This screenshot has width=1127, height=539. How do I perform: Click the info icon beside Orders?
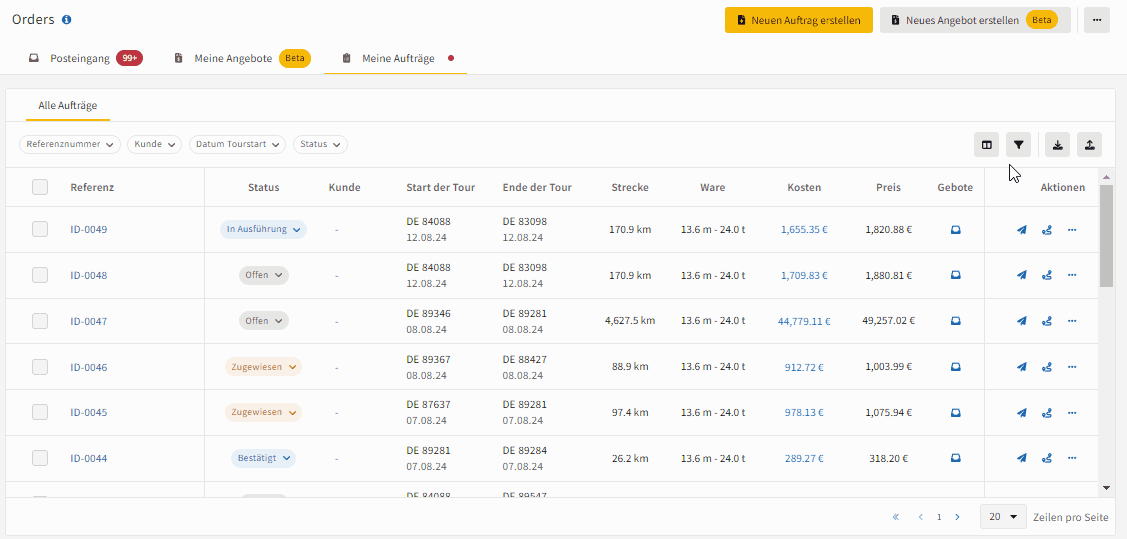point(67,19)
